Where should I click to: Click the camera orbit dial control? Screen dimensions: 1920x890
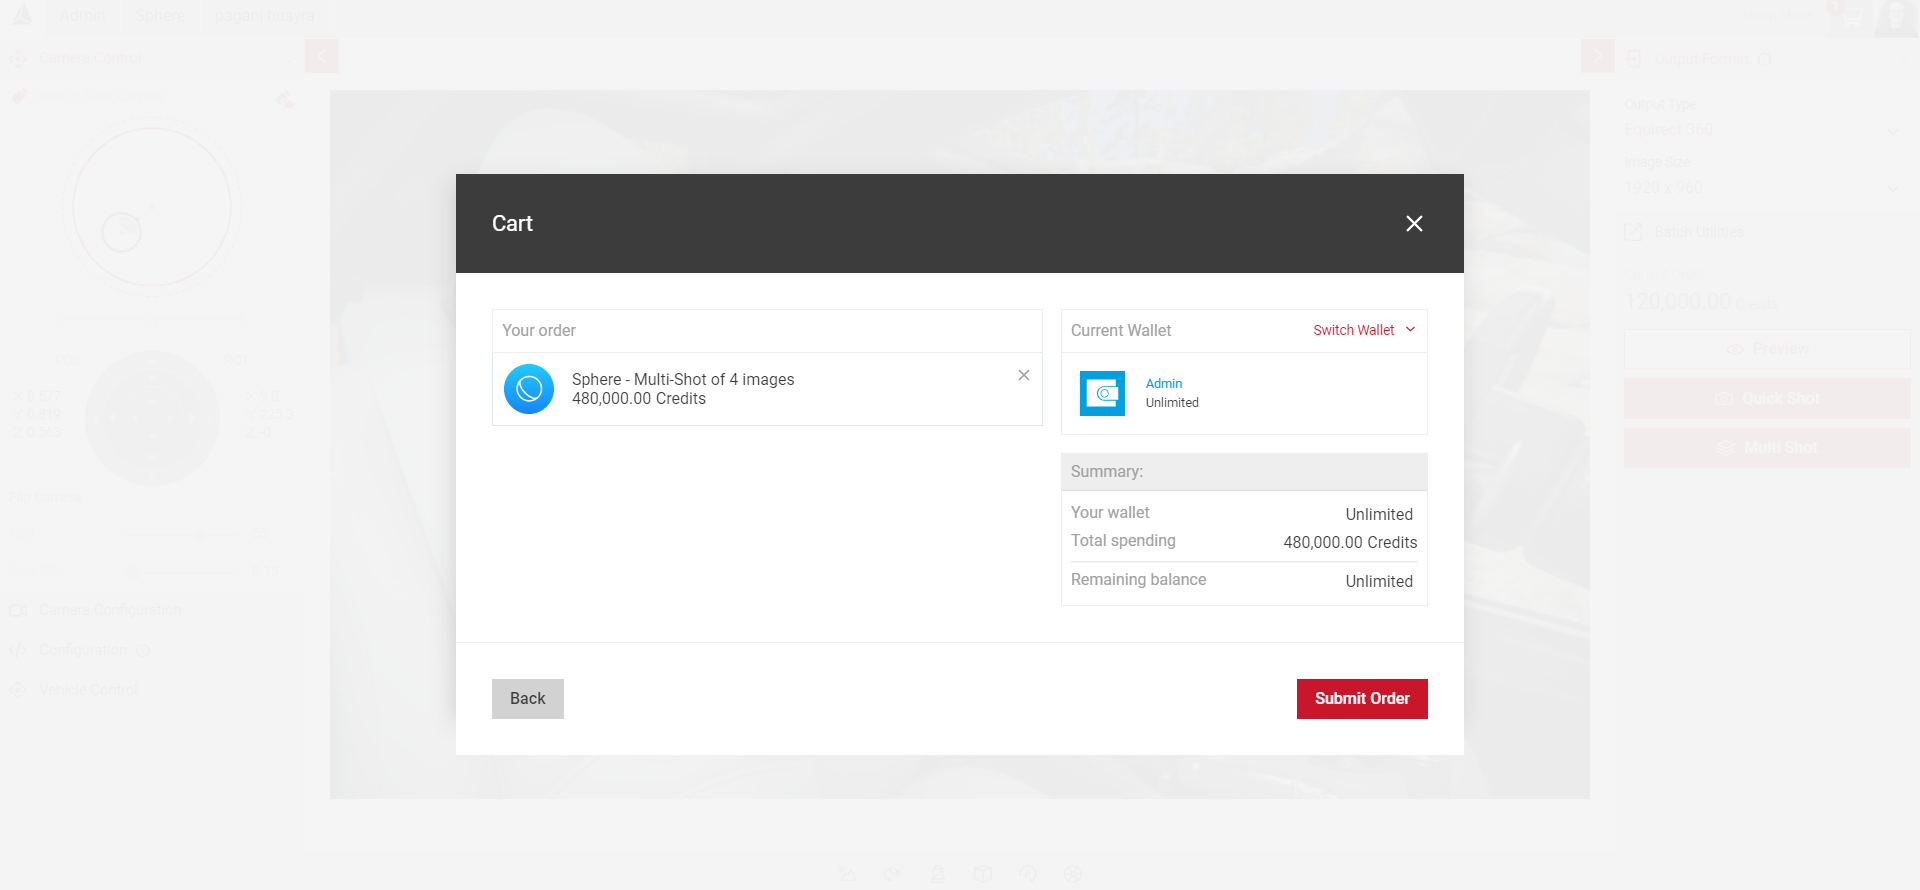(x=152, y=208)
